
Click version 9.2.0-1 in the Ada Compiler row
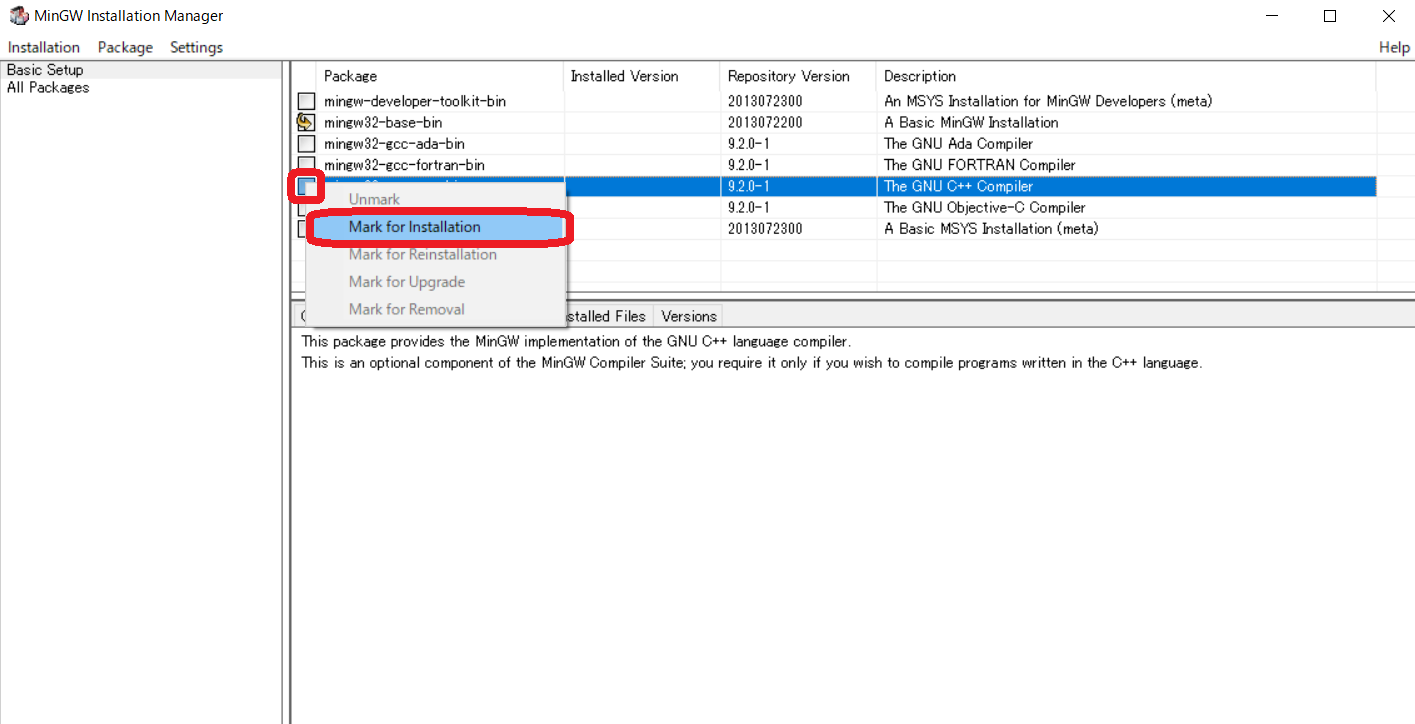click(x=748, y=144)
